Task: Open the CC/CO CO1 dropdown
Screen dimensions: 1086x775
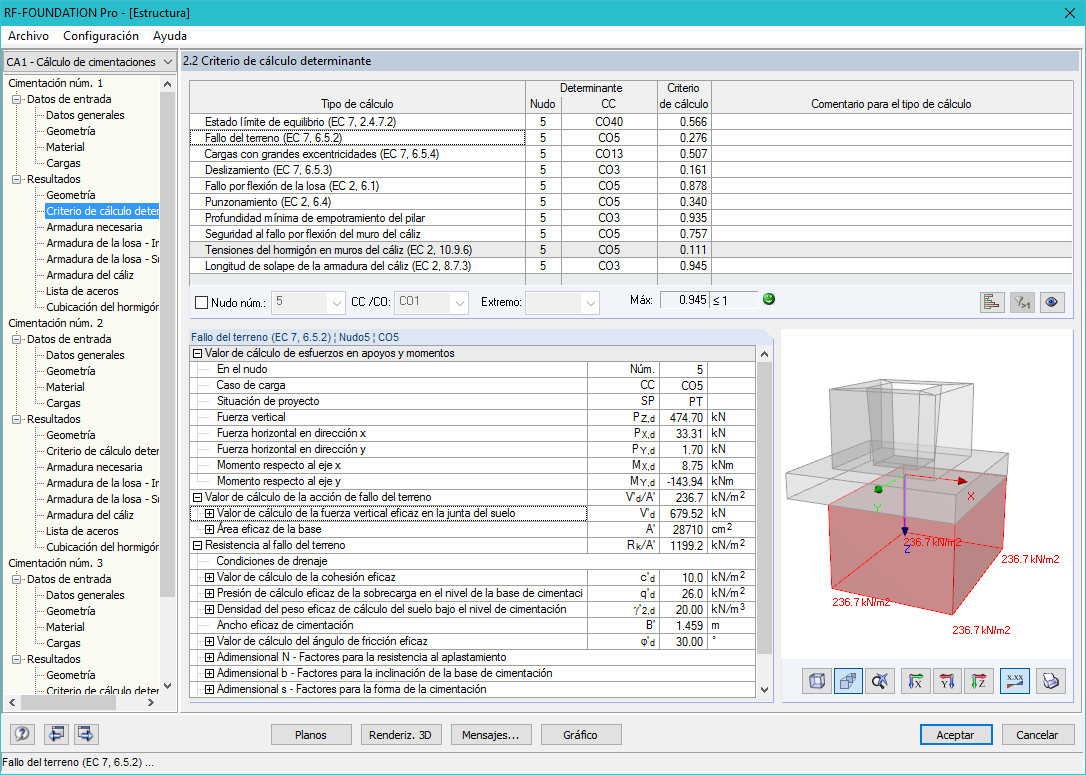Action: point(459,303)
